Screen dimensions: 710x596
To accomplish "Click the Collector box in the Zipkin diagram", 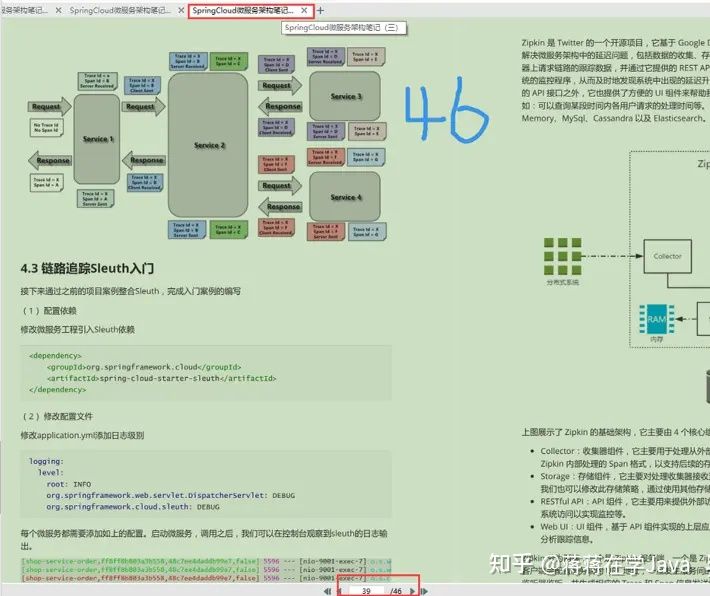I will tap(667, 256).
